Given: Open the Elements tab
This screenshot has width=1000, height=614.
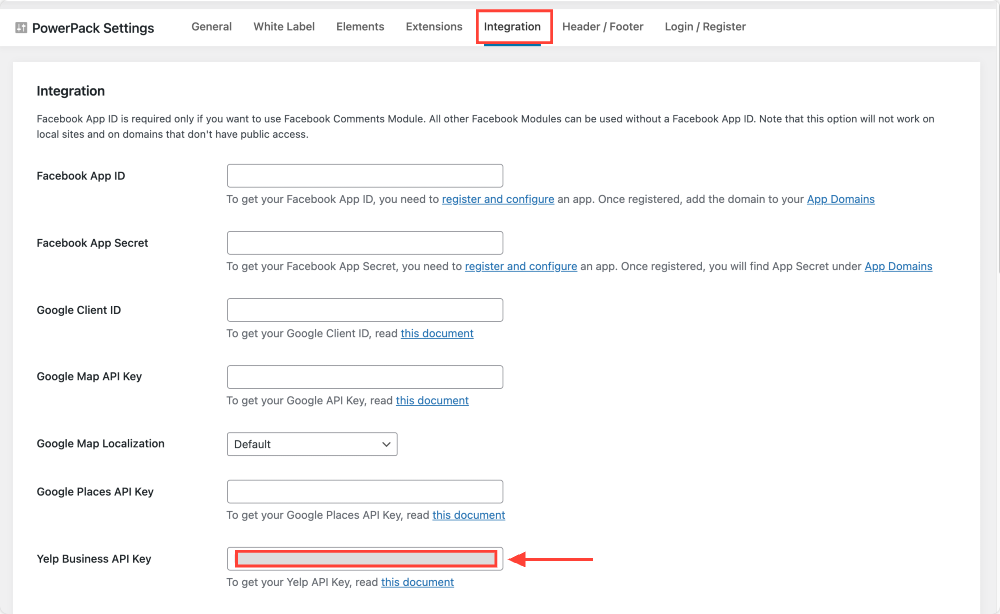Looking at the screenshot, I should tap(360, 27).
